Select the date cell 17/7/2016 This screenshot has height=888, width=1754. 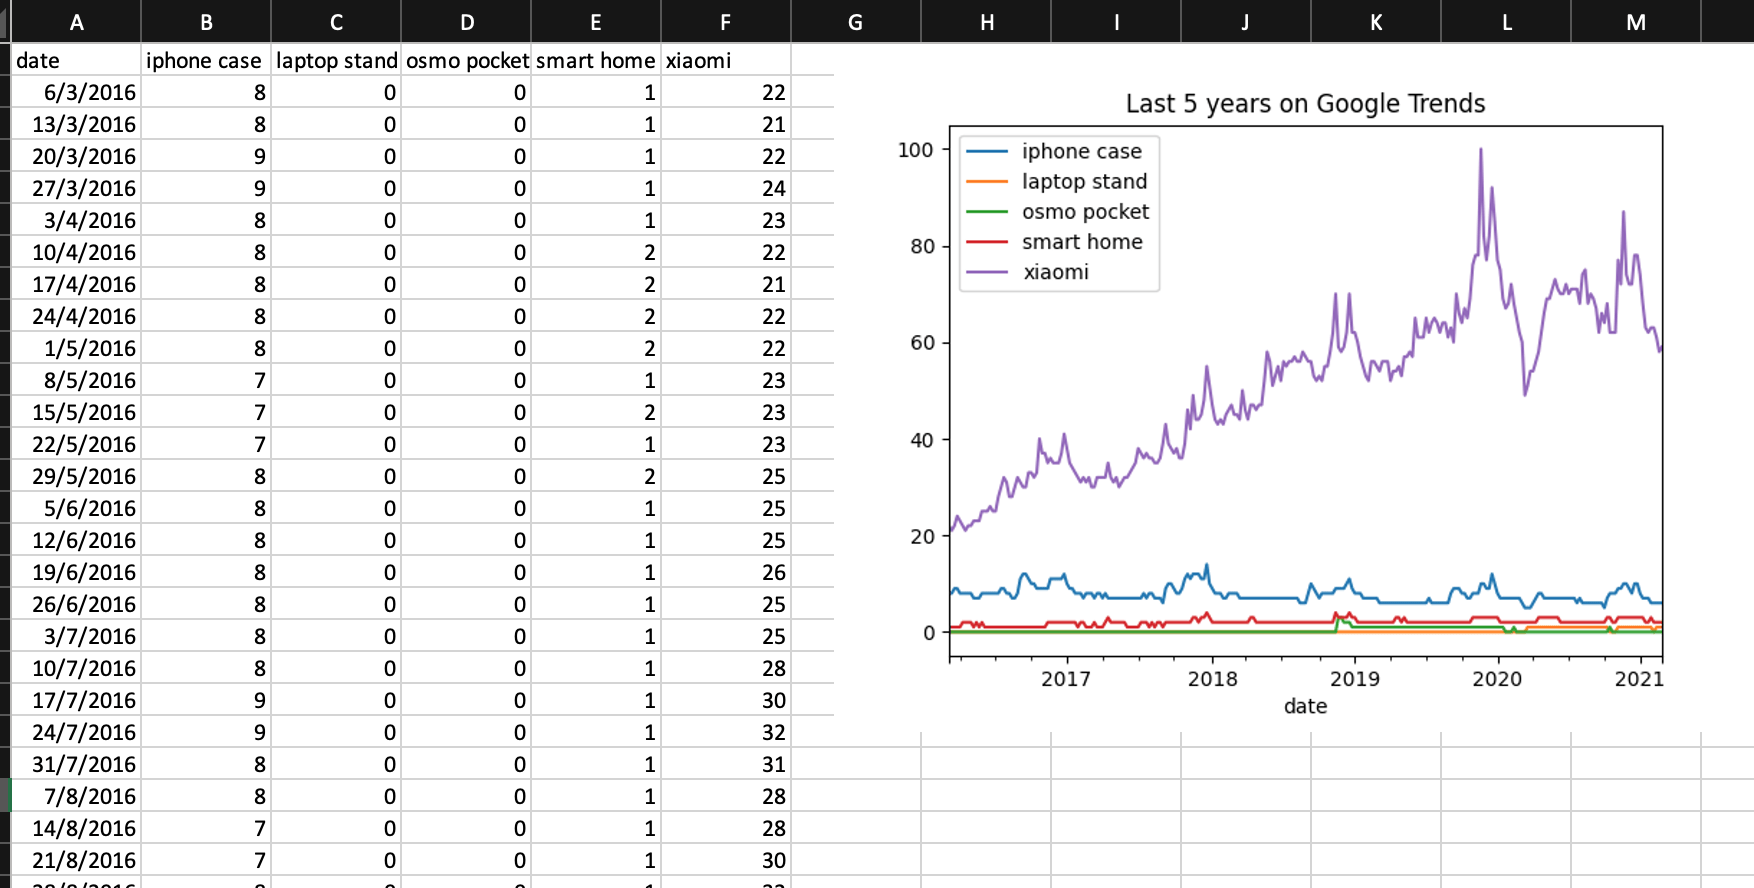76,700
